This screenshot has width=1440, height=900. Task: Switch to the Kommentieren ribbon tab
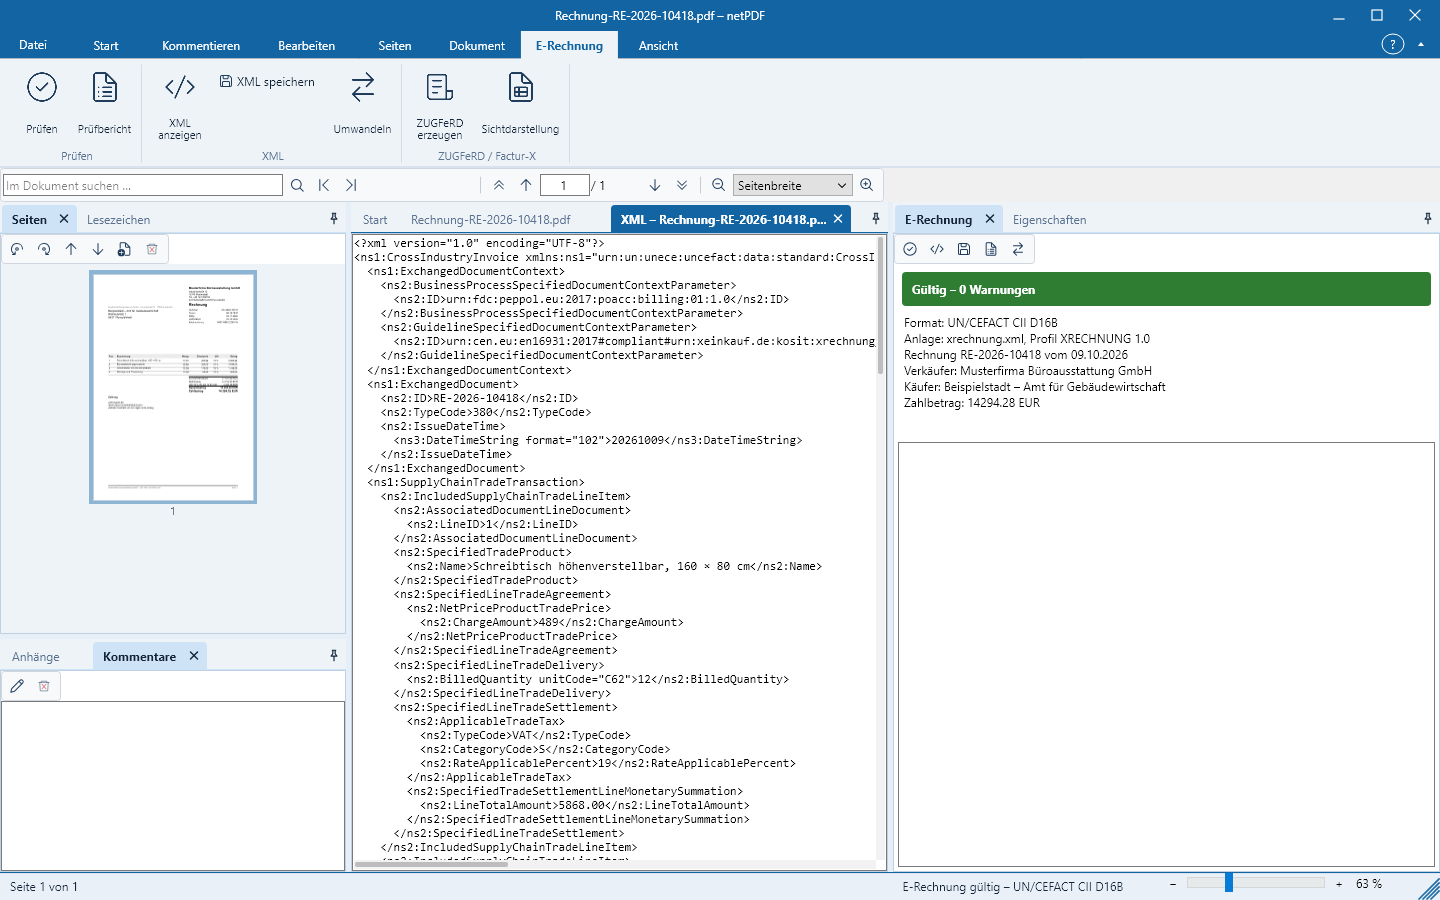coord(201,45)
